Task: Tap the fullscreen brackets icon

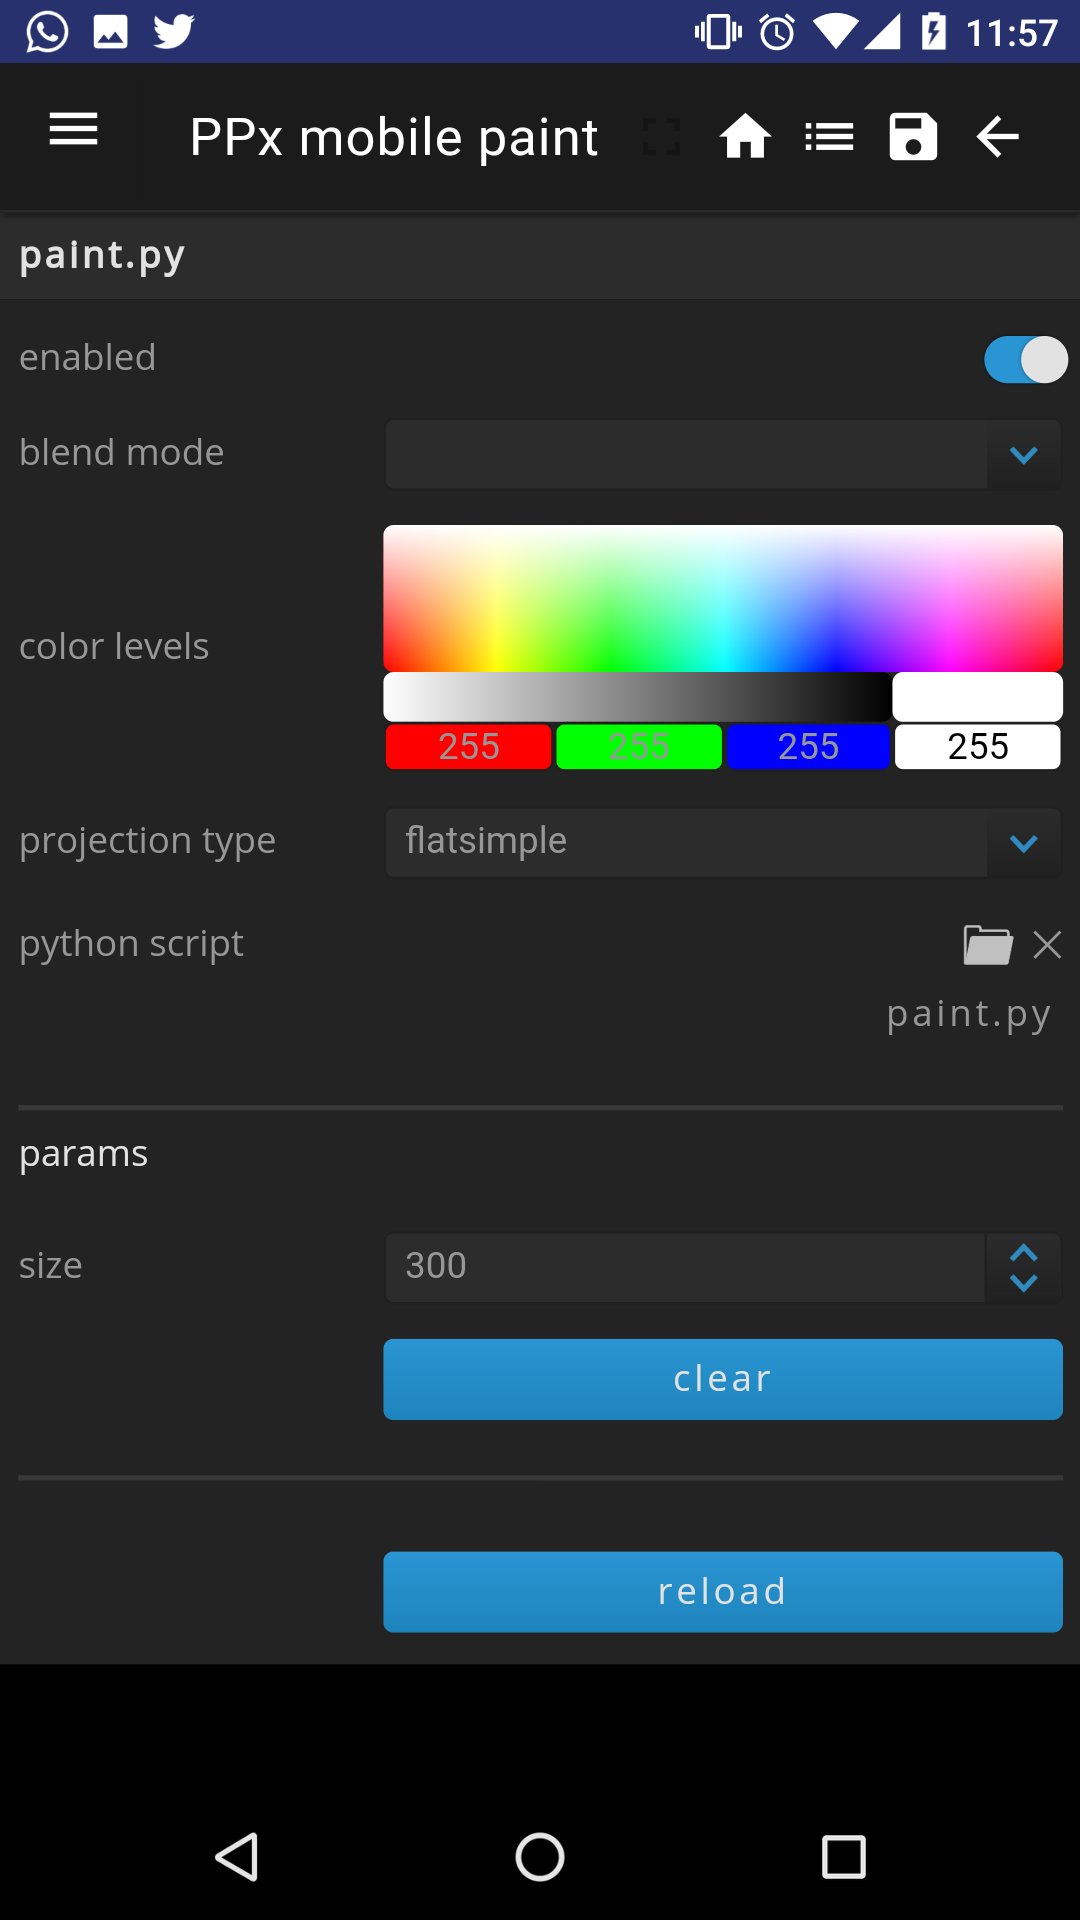Action: click(661, 137)
